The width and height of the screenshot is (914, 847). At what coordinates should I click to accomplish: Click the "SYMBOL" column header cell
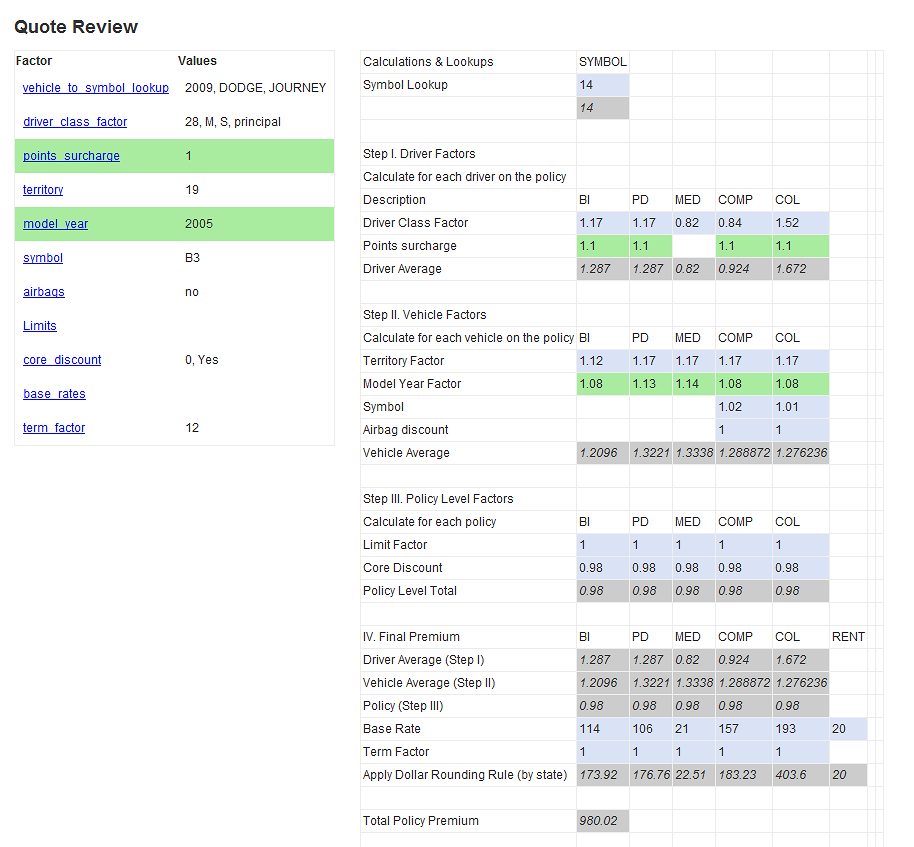pyautogui.click(x=603, y=62)
